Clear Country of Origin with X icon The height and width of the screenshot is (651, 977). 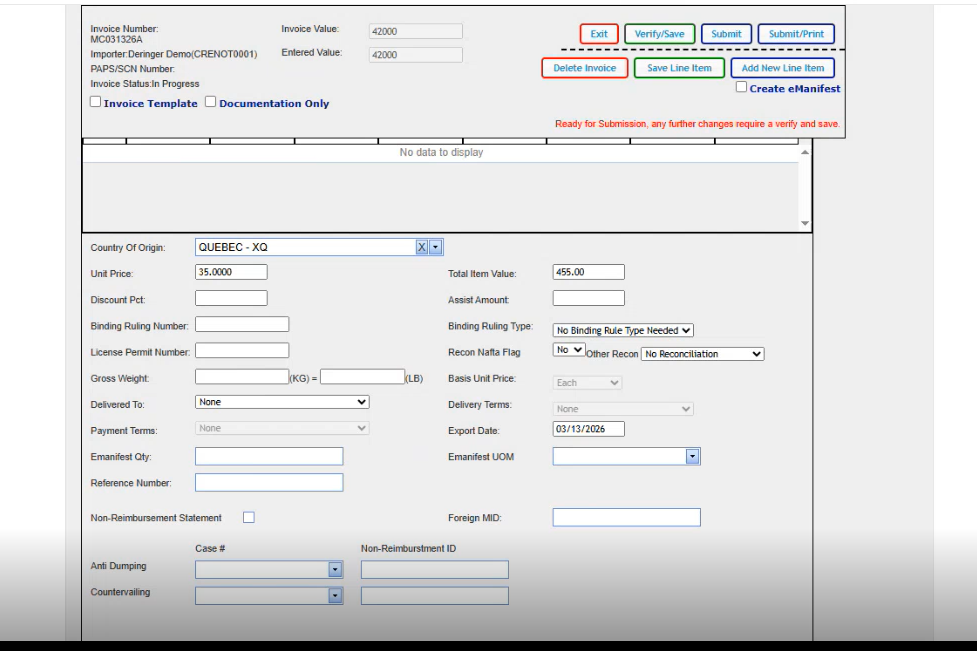click(x=422, y=247)
